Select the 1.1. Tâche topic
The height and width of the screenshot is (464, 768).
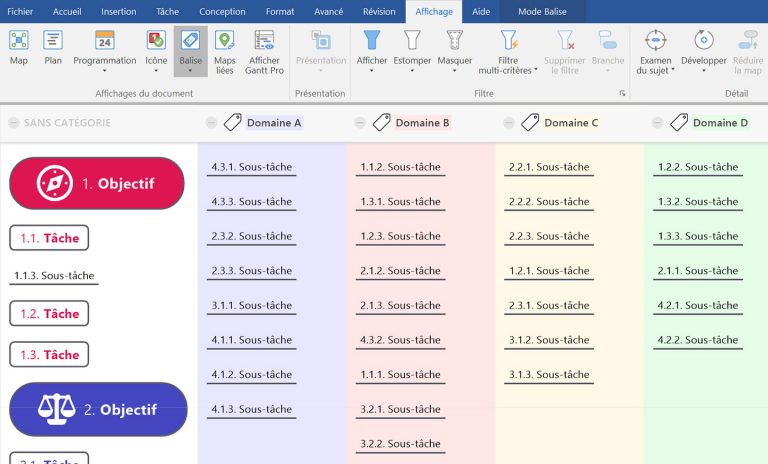pos(49,238)
